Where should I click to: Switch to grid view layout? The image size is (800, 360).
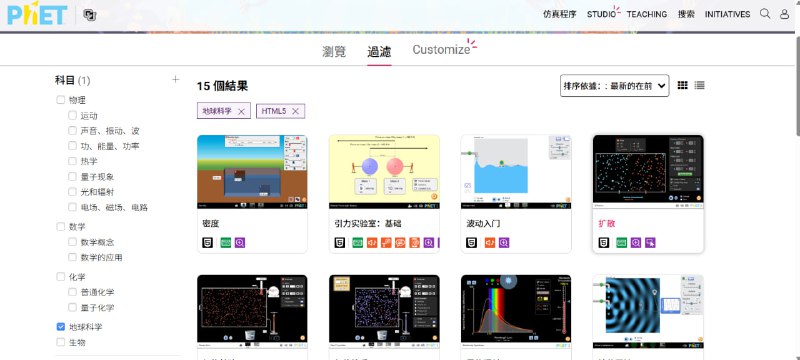683,86
